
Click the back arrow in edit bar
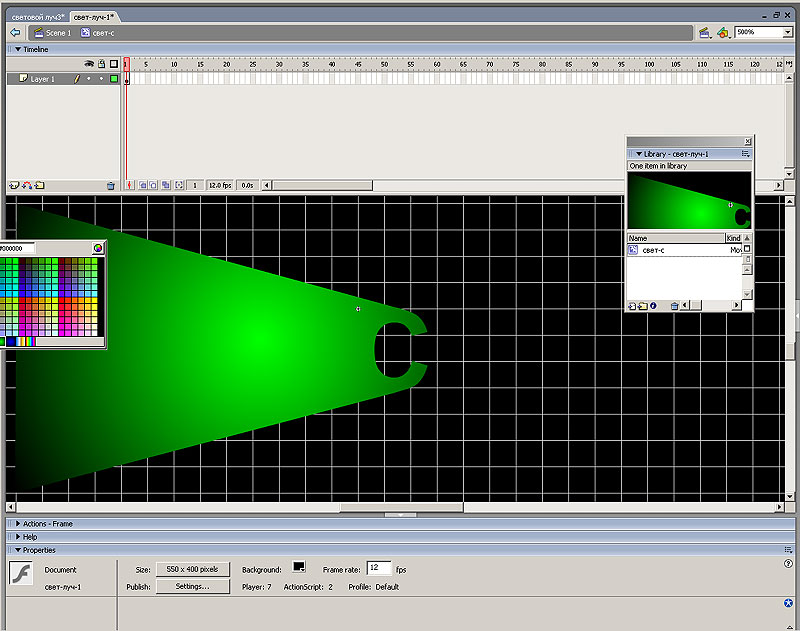tap(15, 33)
